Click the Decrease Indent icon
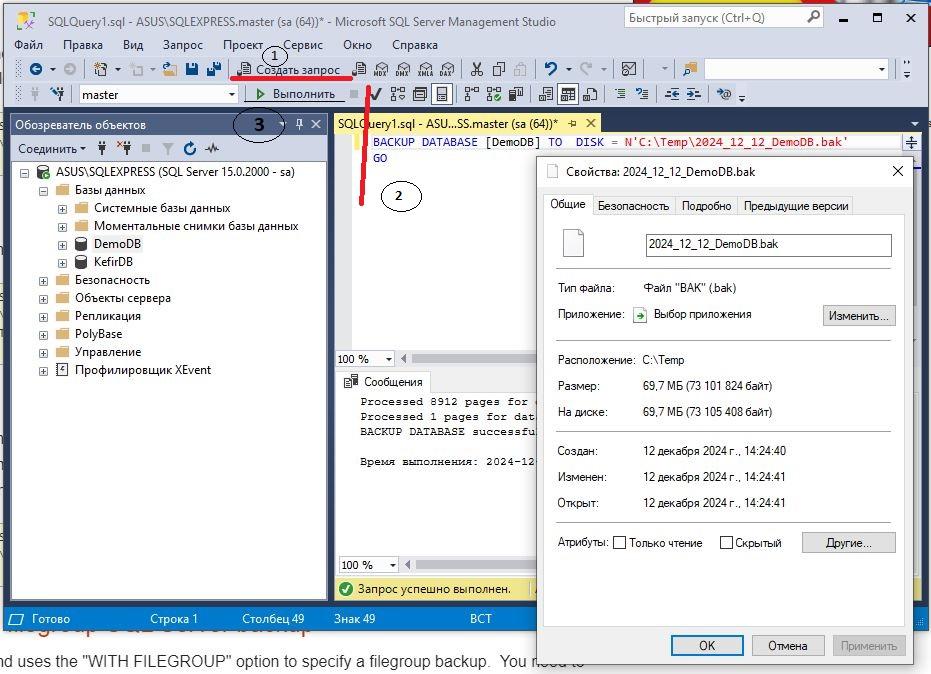The image size is (931, 674). (672, 94)
